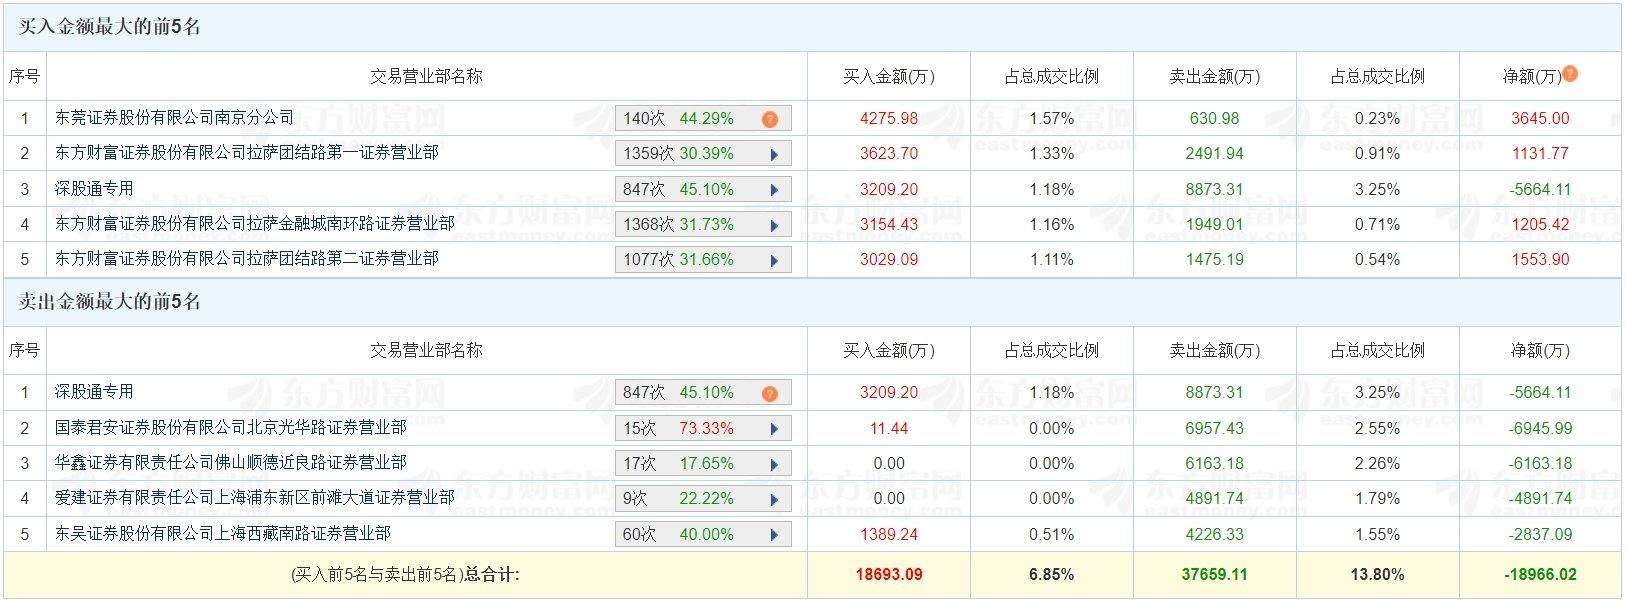1626x600 pixels.
Task: Click orange info icon beside 847次 in sell table
Action: coord(769,393)
